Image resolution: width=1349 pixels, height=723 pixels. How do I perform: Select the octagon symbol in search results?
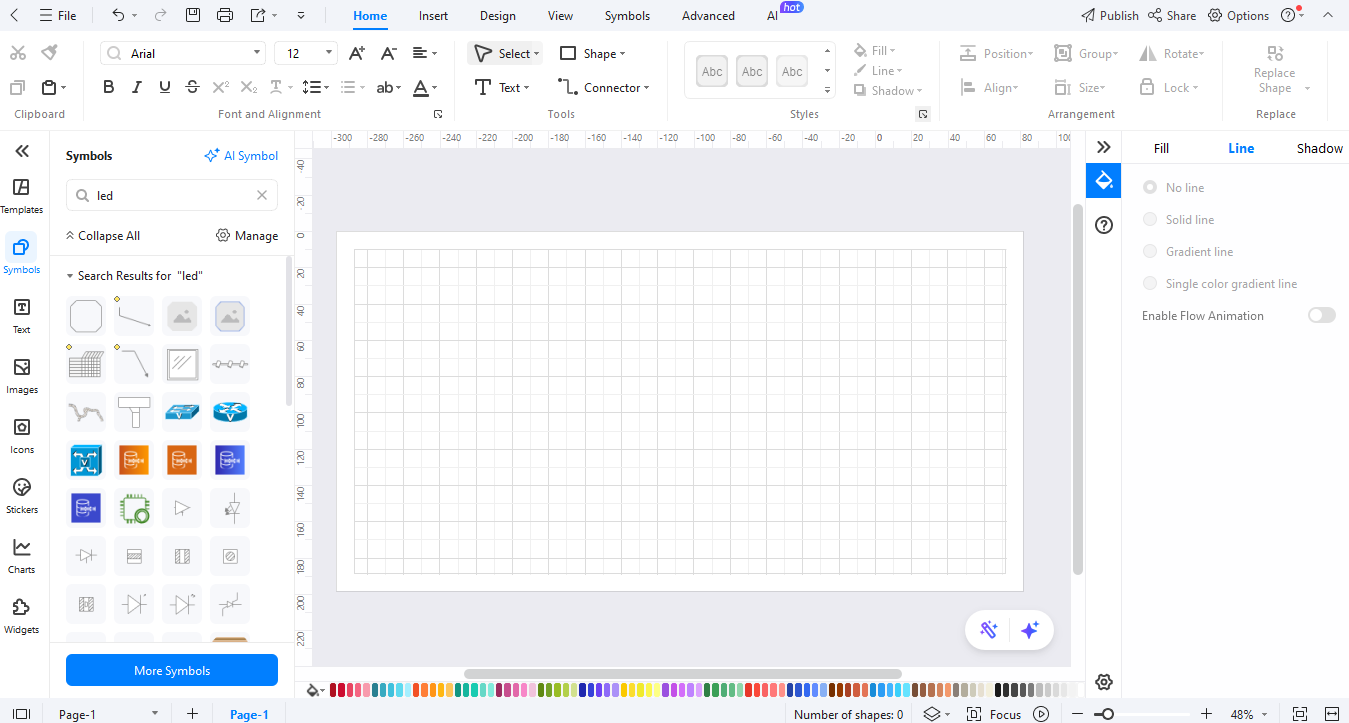tap(86, 316)
